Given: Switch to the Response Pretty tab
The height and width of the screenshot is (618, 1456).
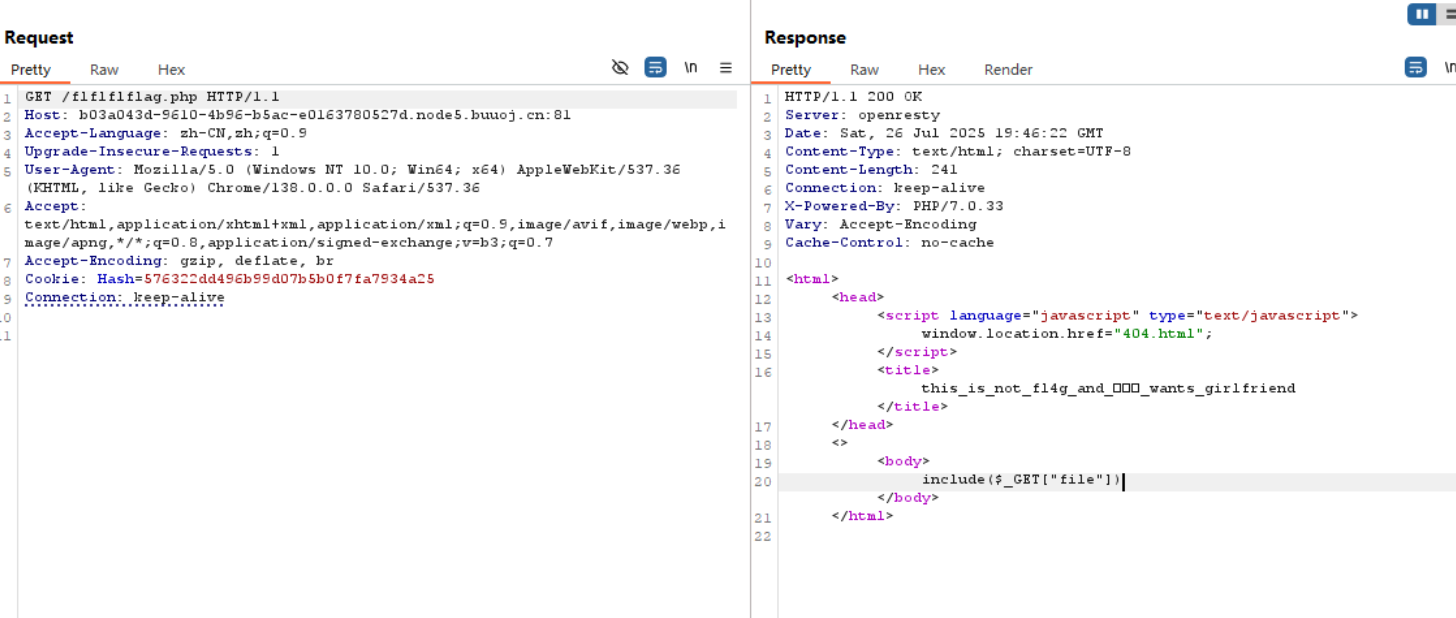Looking at the screenshot, I should pyautogui.click(x=791, y=70).
